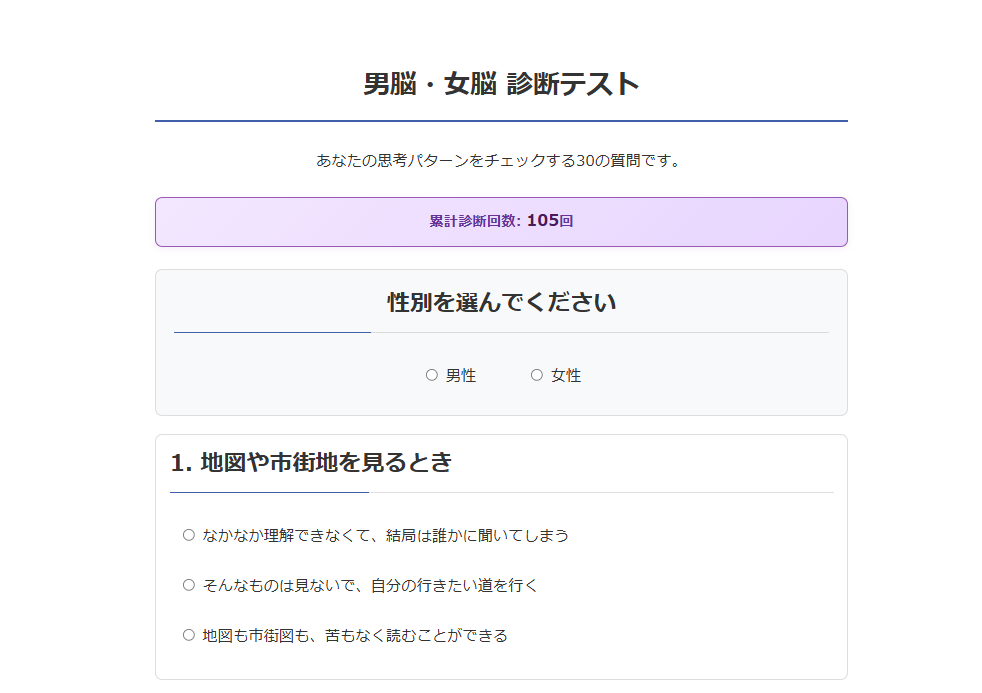Click the blue divider line under the title
Viewport: 982px width, 693px height.
tap(501, 121)
